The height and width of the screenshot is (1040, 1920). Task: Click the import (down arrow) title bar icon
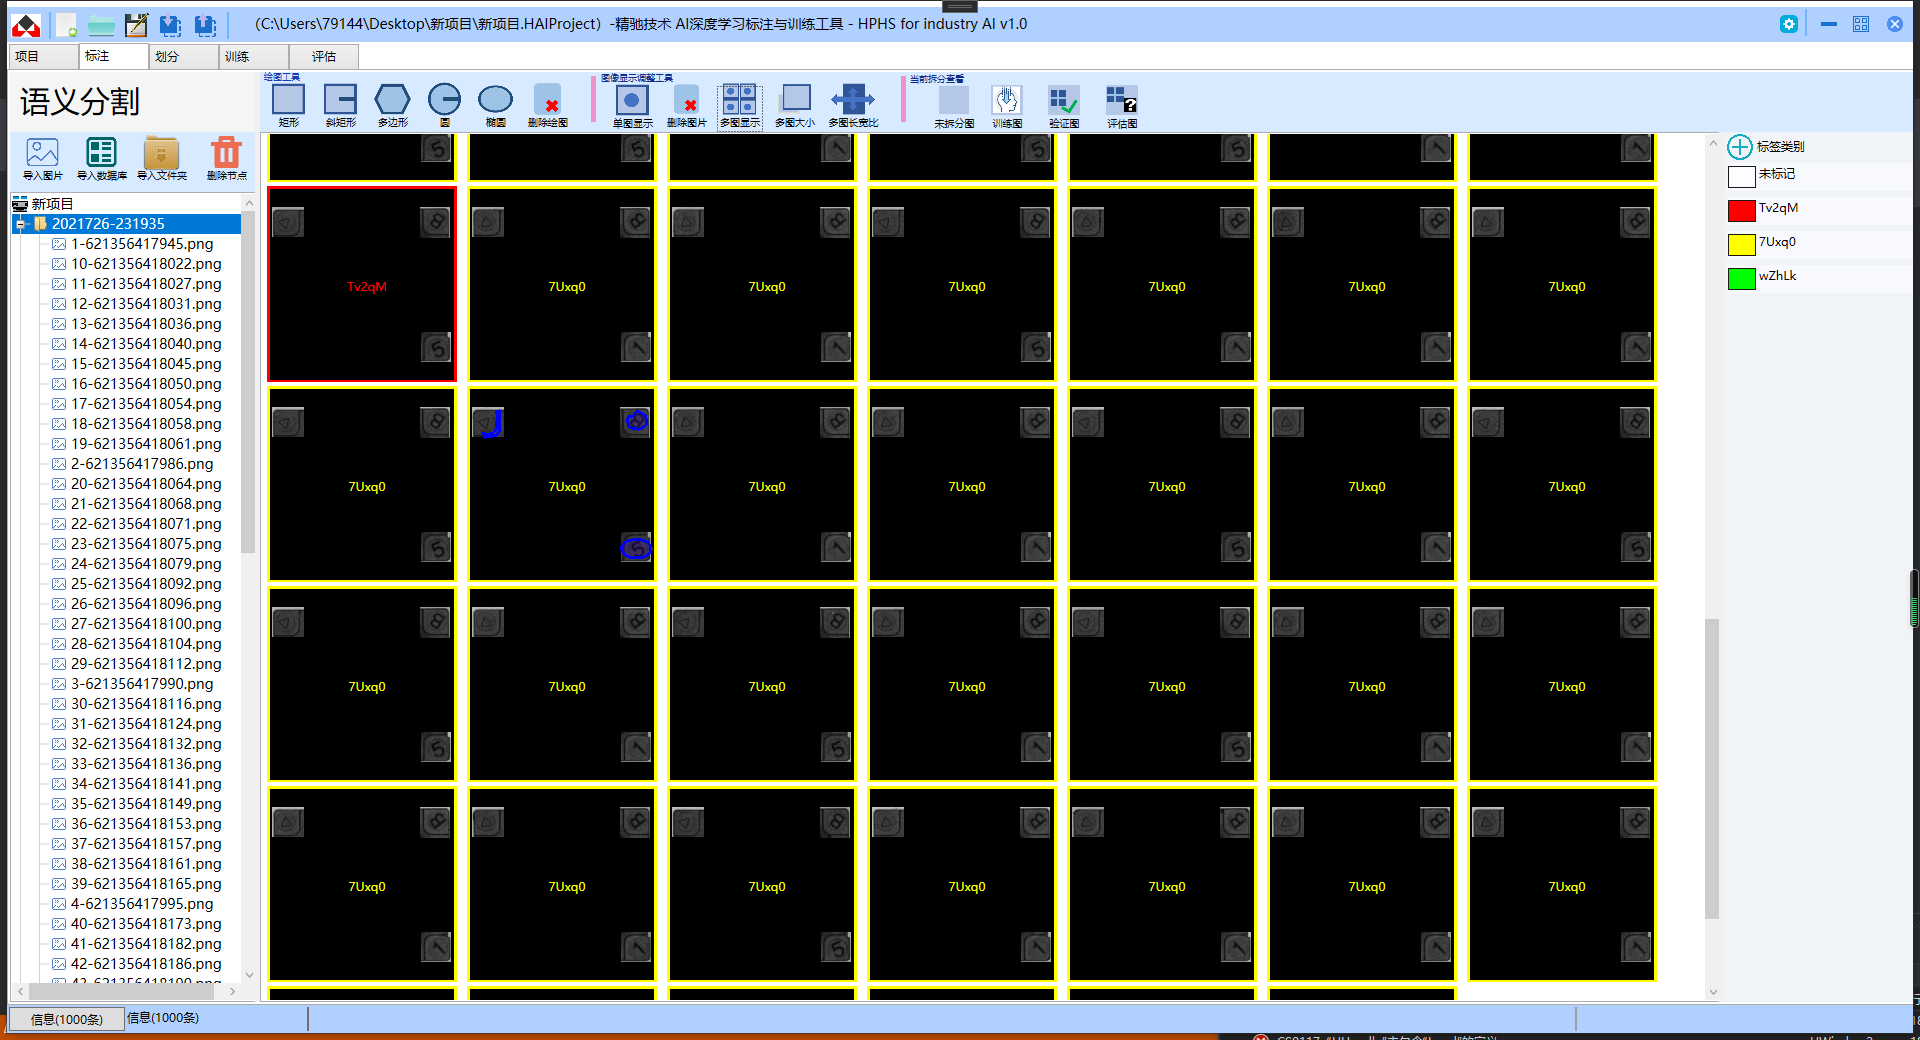(171, 25)
